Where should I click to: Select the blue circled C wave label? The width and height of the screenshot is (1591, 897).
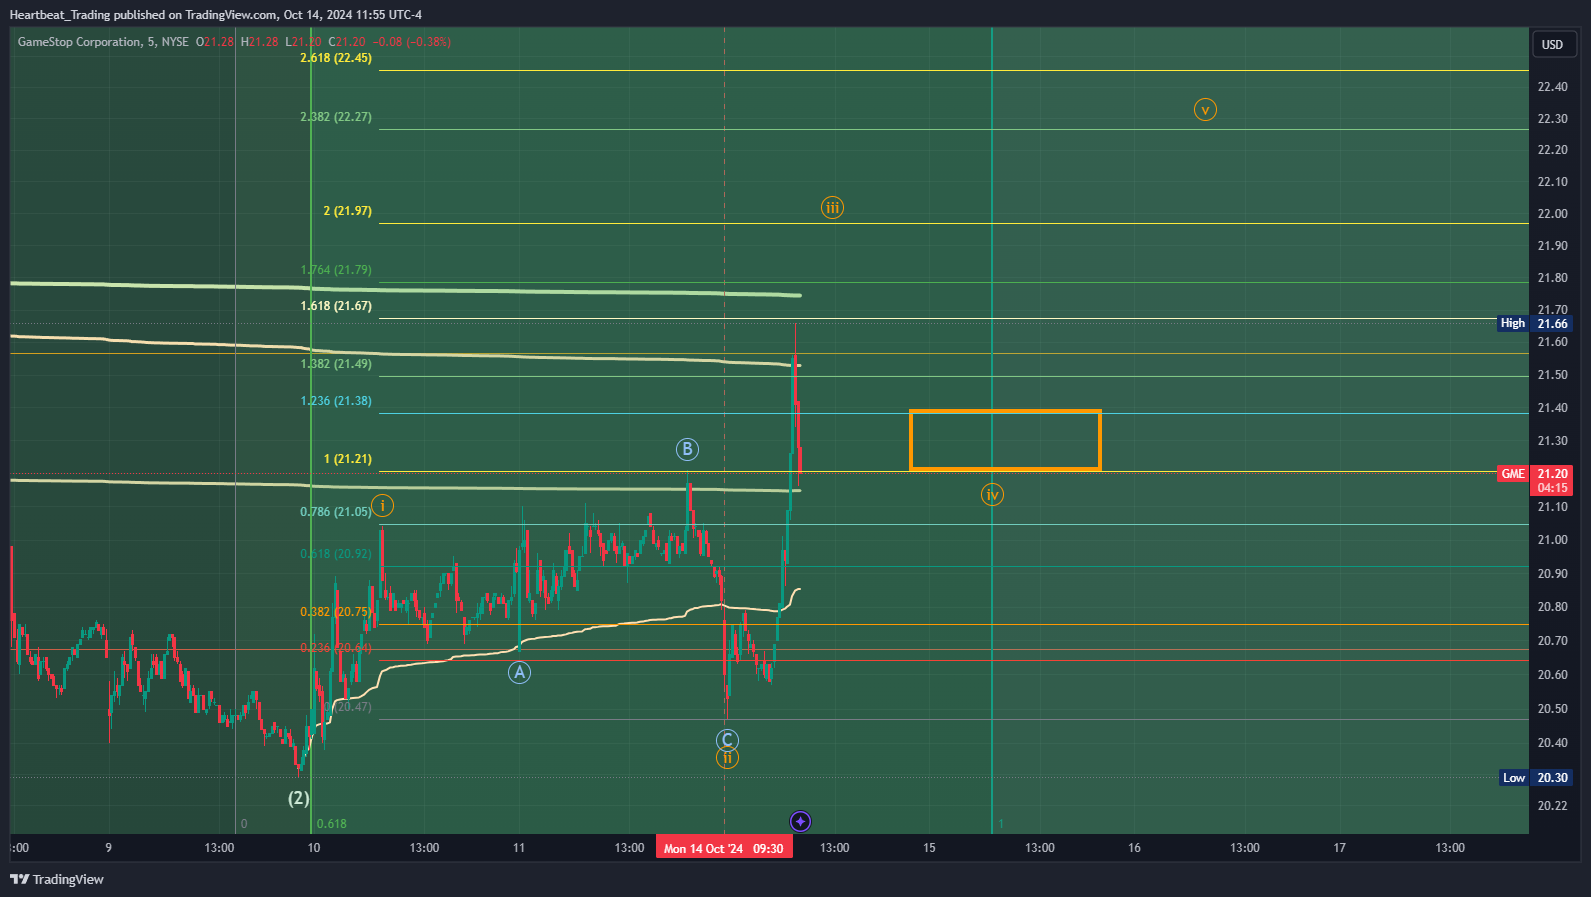[727, 740]
